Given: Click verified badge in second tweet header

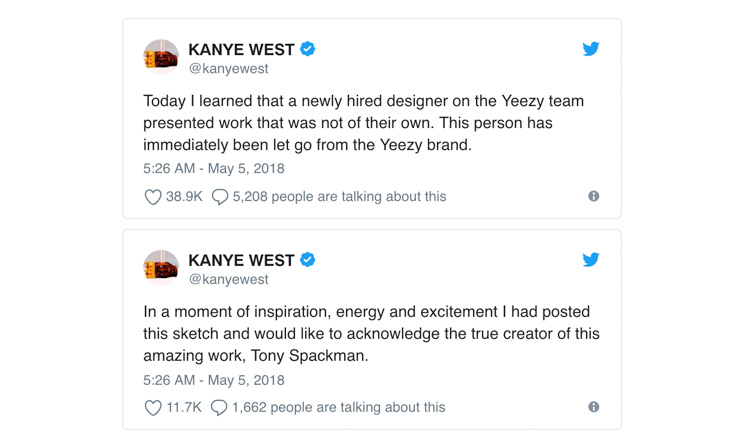Looking at the screenshot, I should click(x=308, y=260).
